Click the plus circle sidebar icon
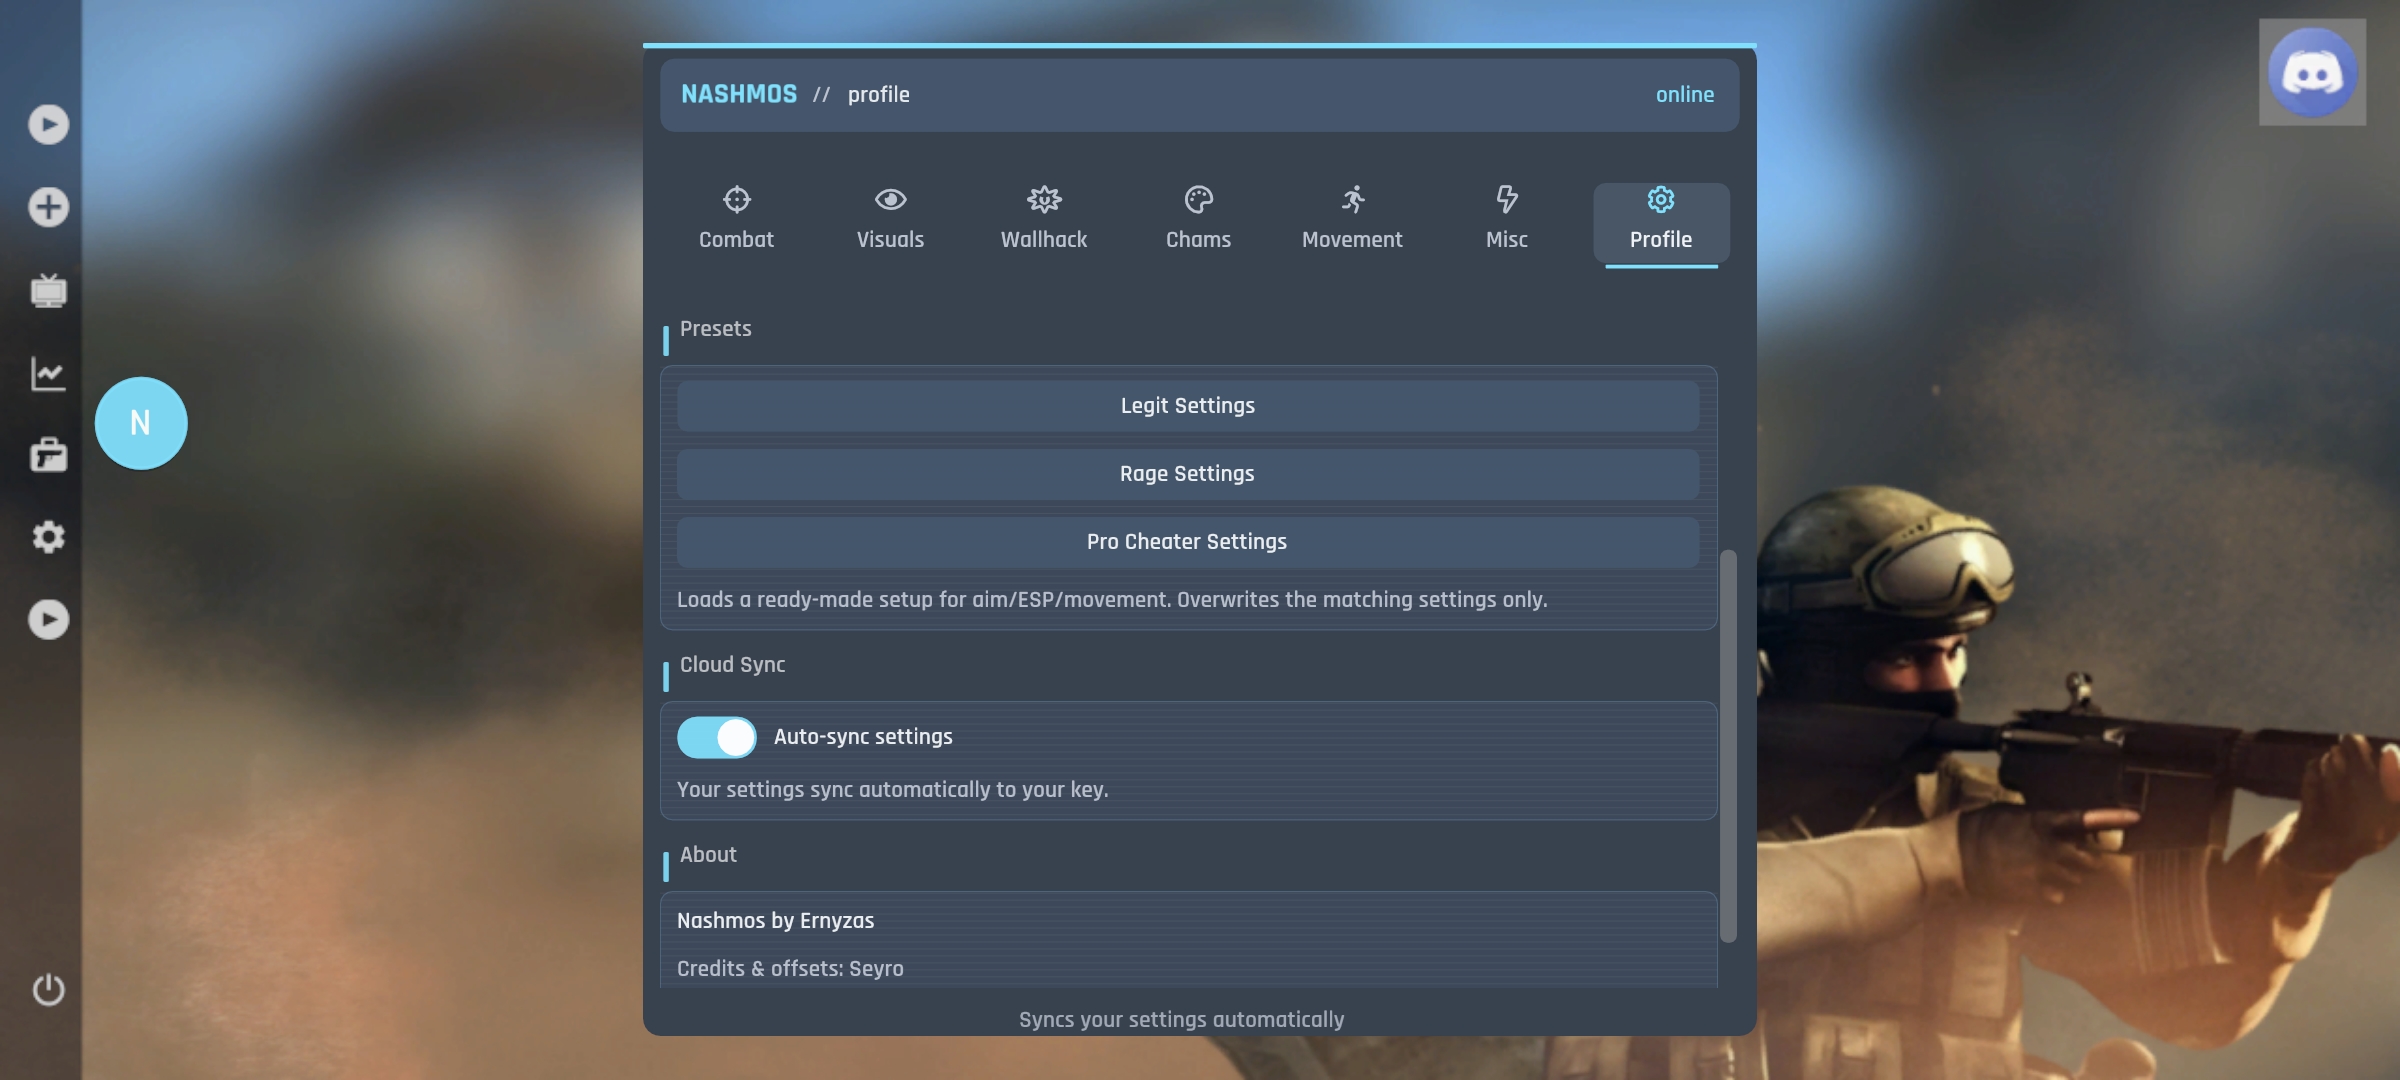Viewport: 2400px width, 1080px height. (x=48, y=207)
